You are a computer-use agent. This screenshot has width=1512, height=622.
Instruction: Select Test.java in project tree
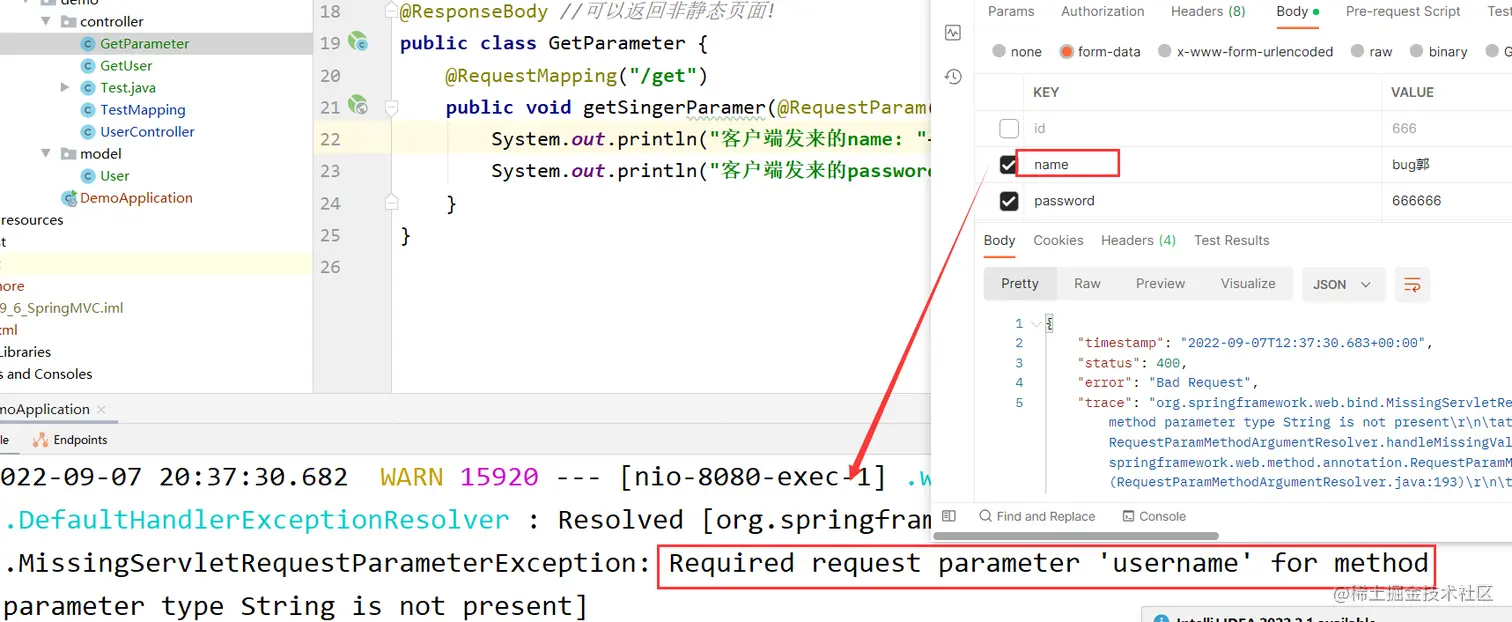(x=127, y=88)
